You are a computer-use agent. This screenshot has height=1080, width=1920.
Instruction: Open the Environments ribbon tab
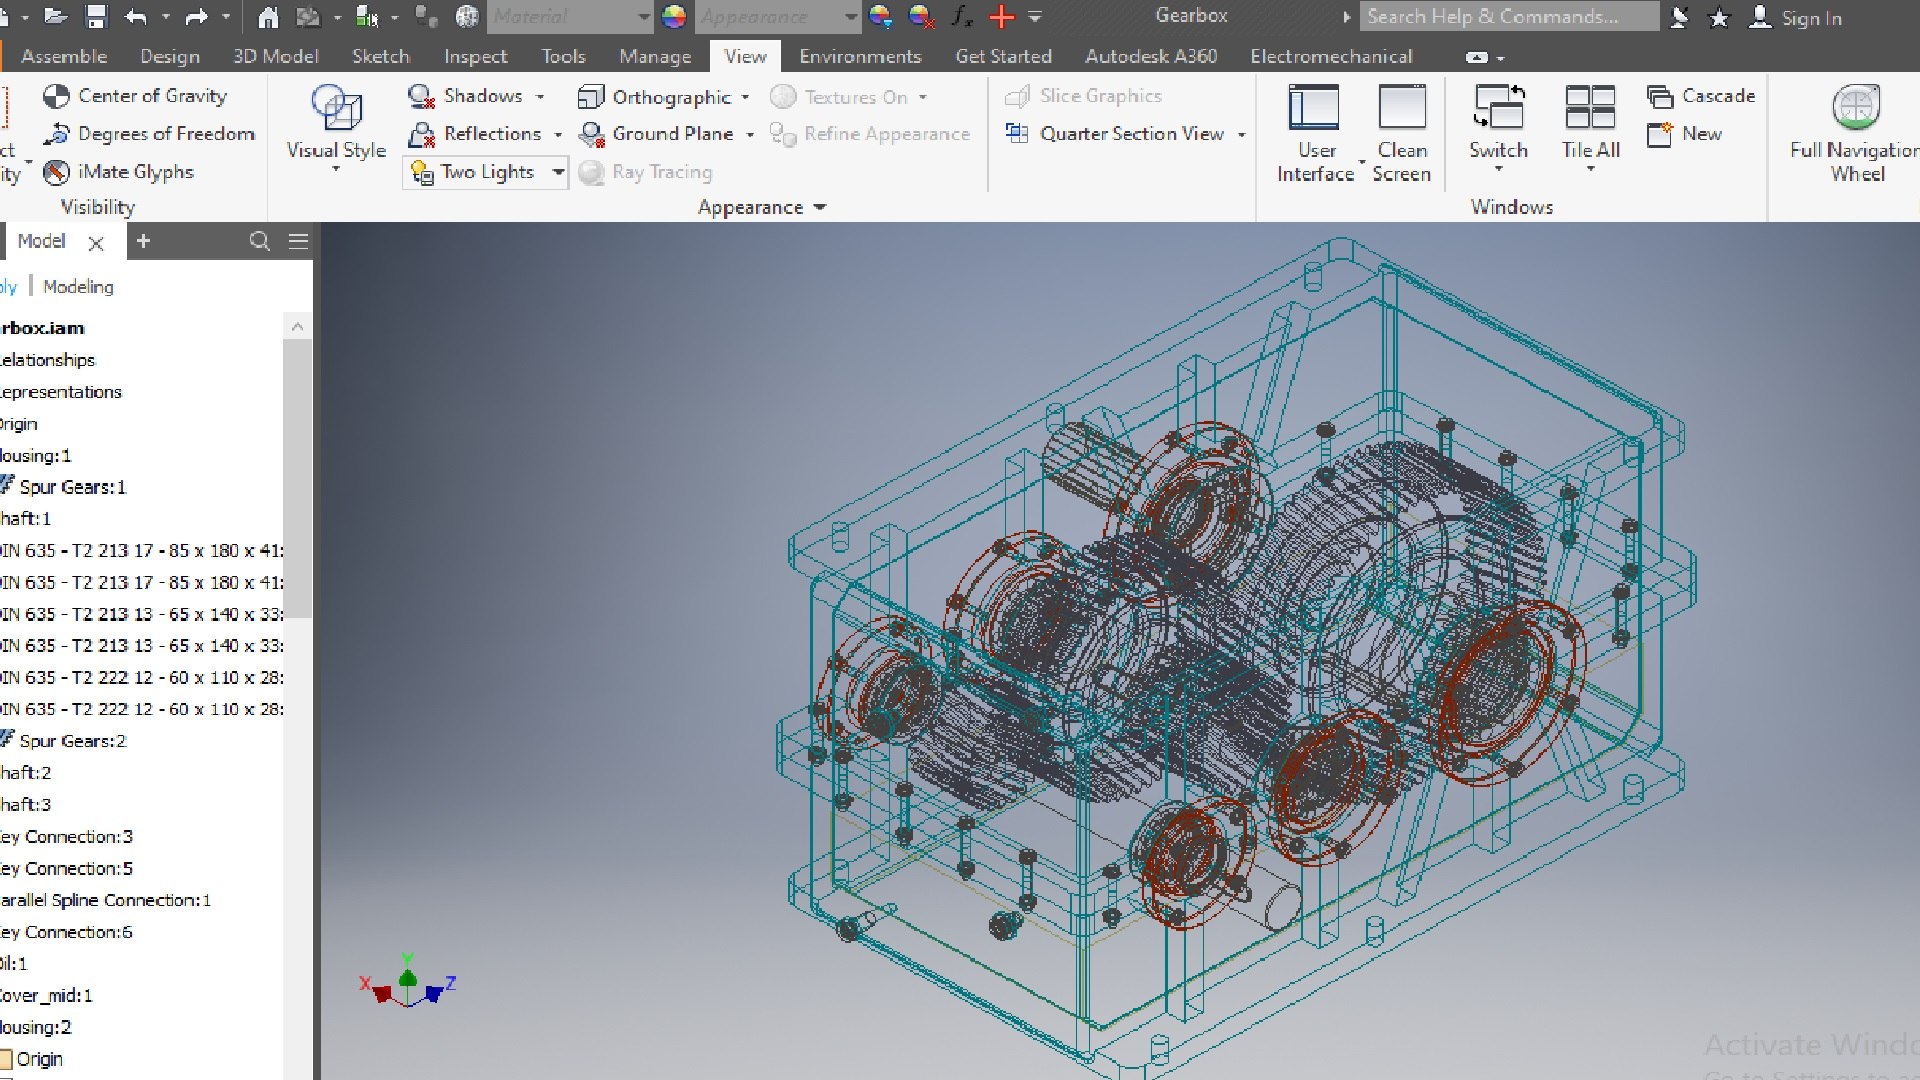[859, 57]
